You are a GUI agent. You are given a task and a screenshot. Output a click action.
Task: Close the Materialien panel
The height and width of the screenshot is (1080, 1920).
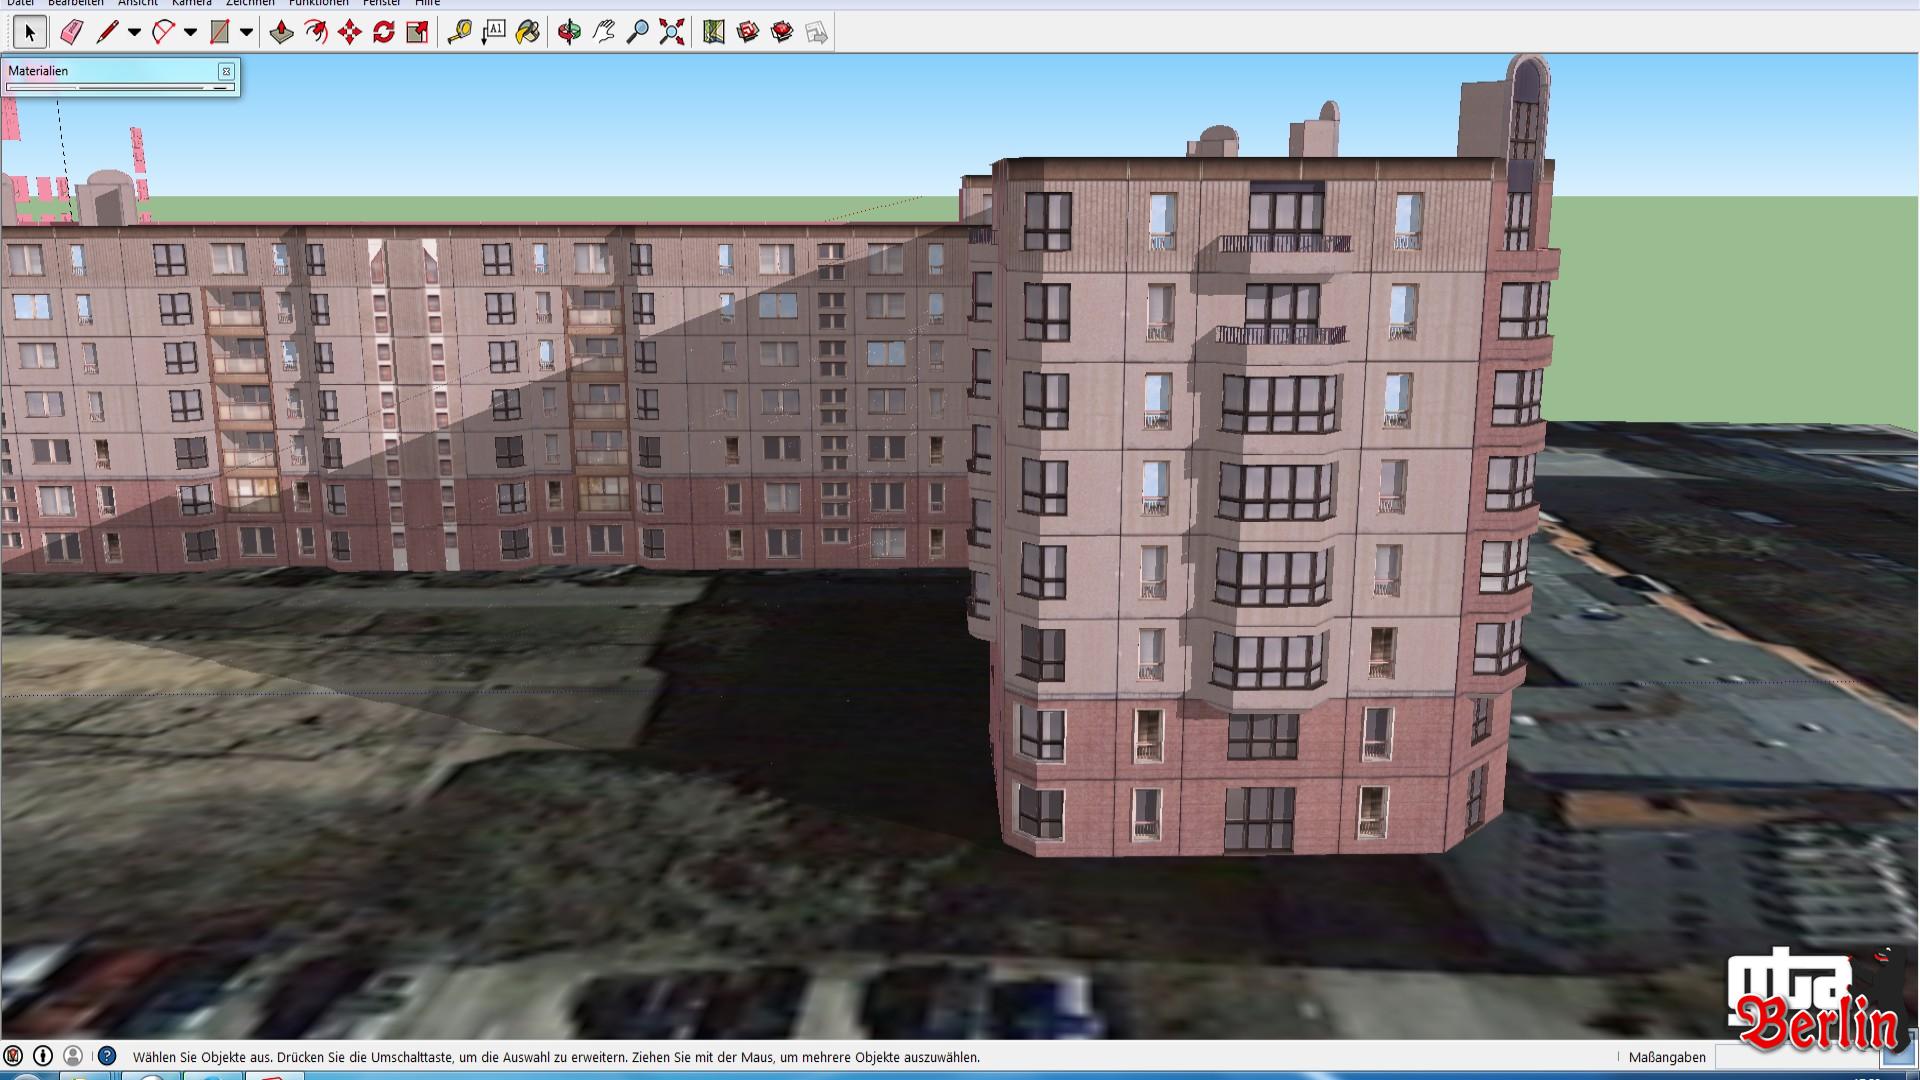pos(226,71)
